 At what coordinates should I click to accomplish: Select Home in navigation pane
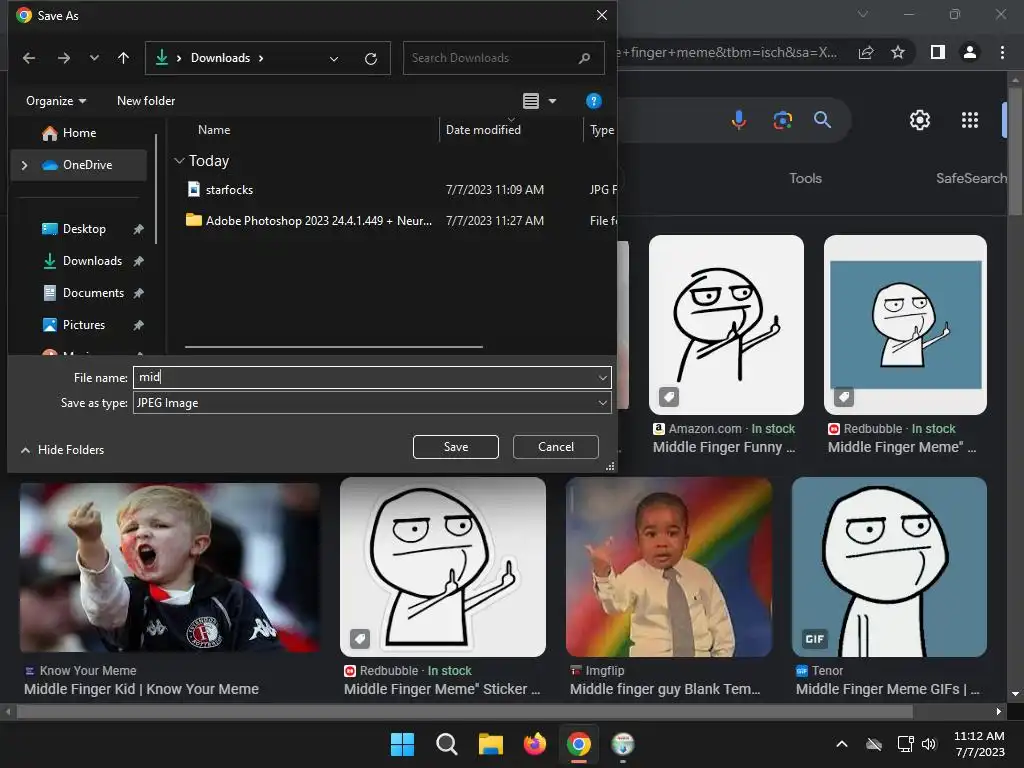tap(79, 133)
